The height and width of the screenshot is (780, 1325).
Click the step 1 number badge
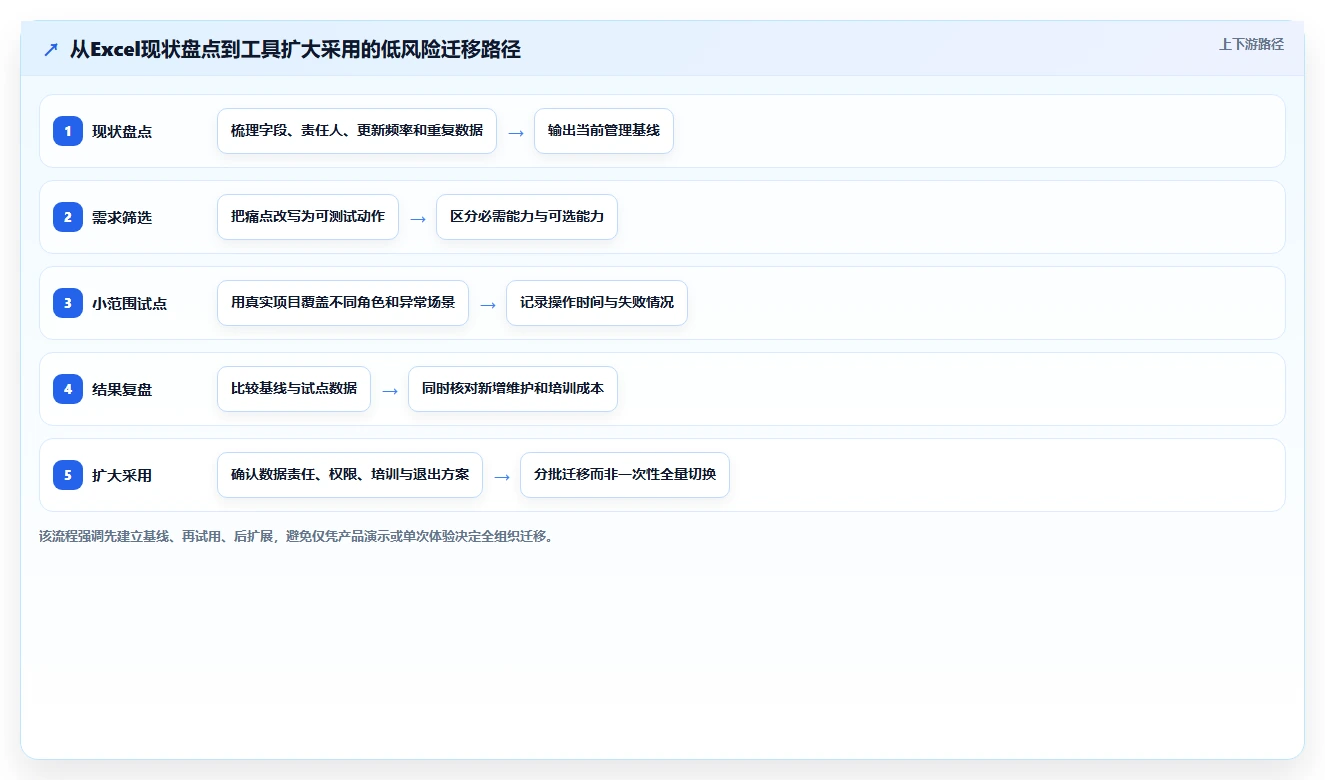(68, 131)
